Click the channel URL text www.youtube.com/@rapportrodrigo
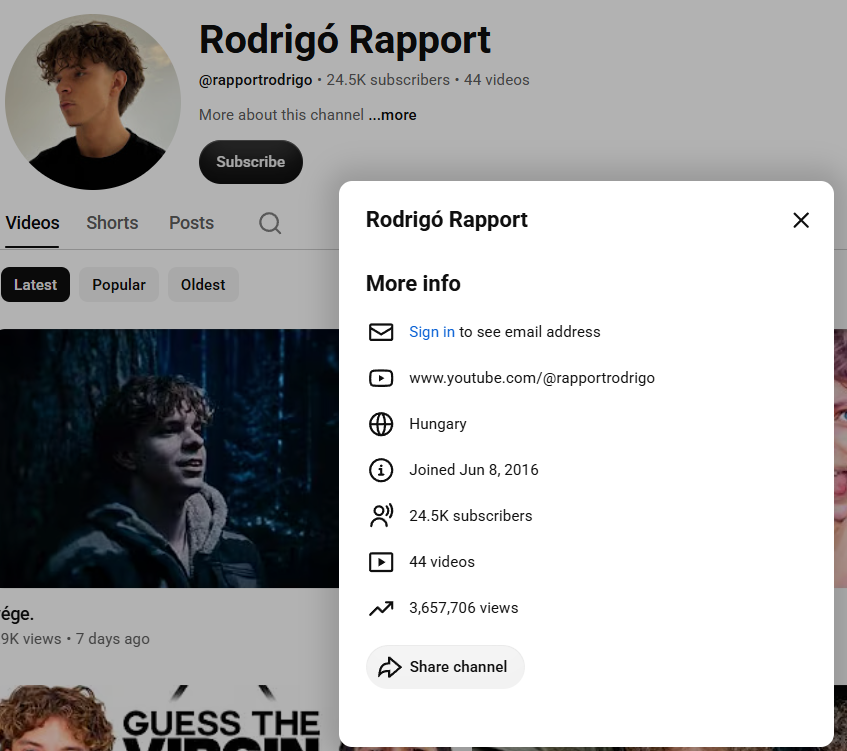 point(532,378)
